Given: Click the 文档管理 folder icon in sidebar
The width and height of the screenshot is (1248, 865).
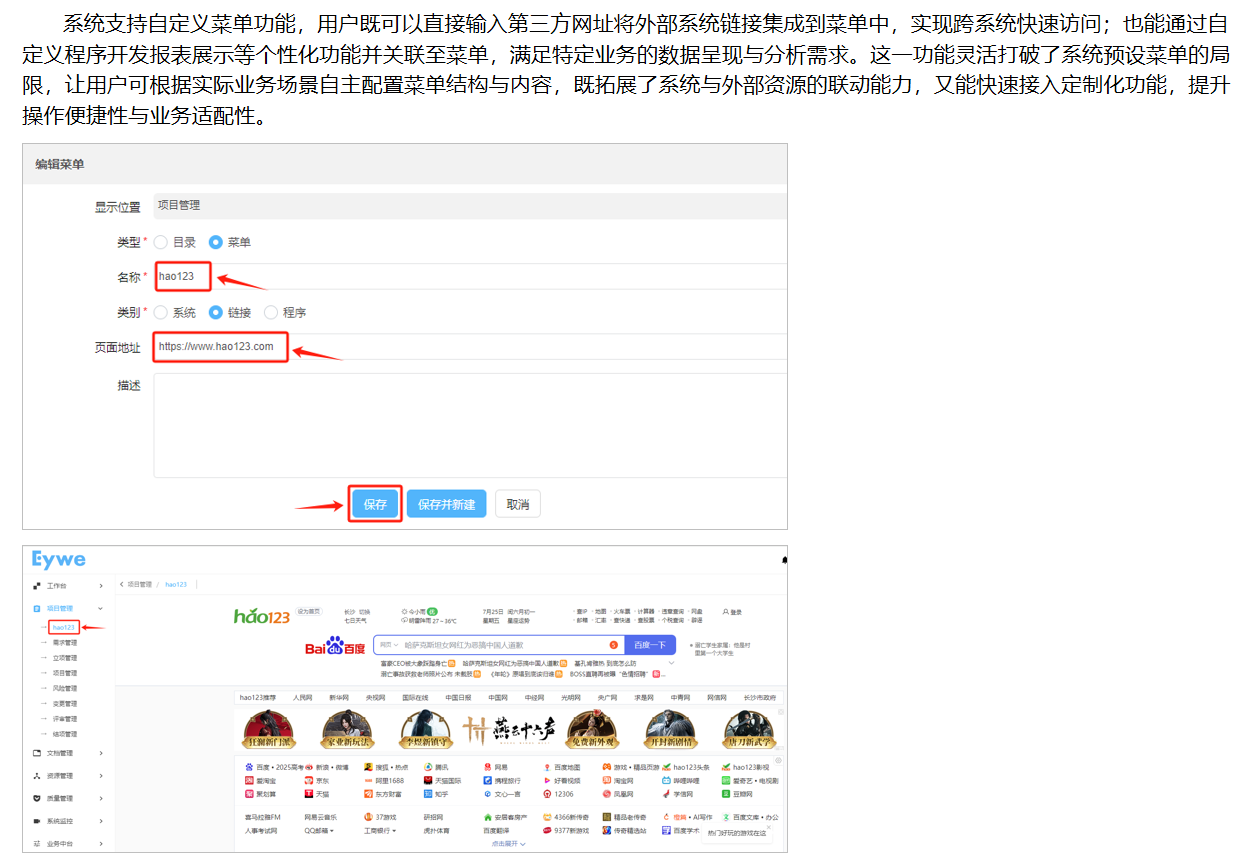Looking at the screenshot, I should [37, 753].
